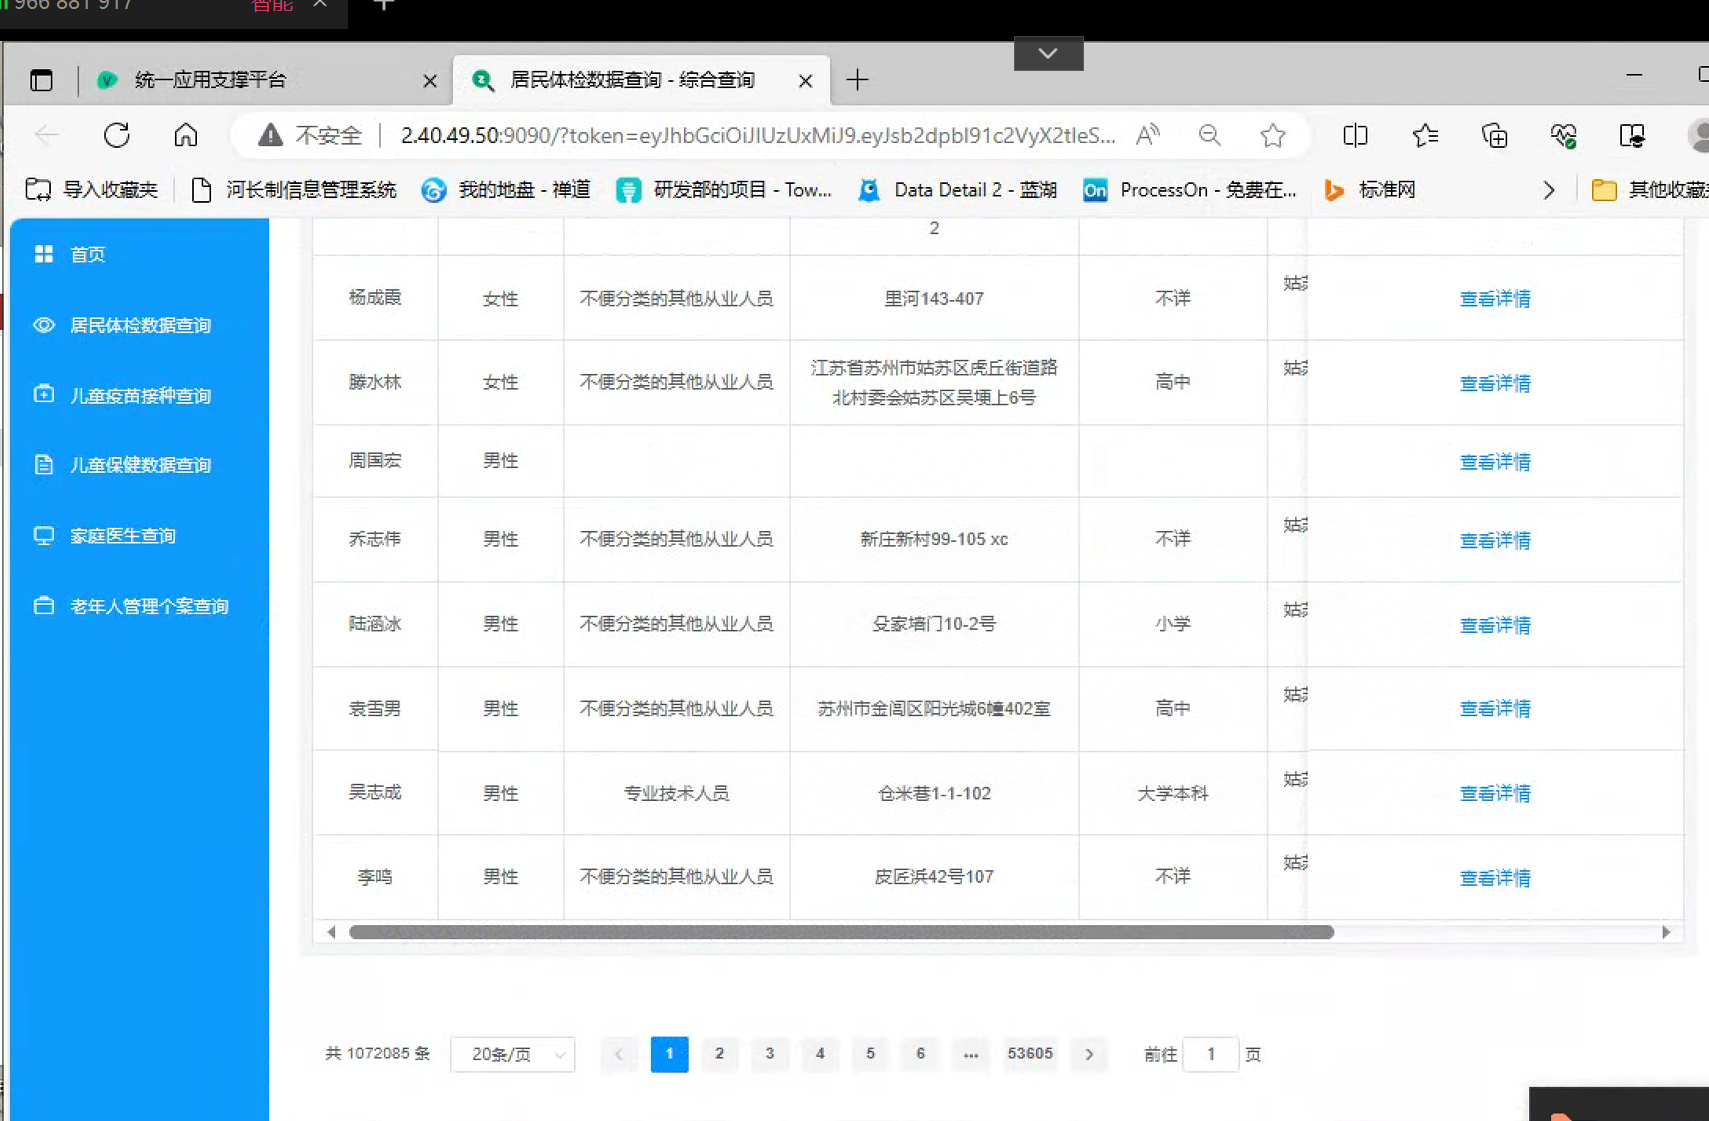Add page to favorites with star icon

pyautogui.click(x=1273, y=135)
